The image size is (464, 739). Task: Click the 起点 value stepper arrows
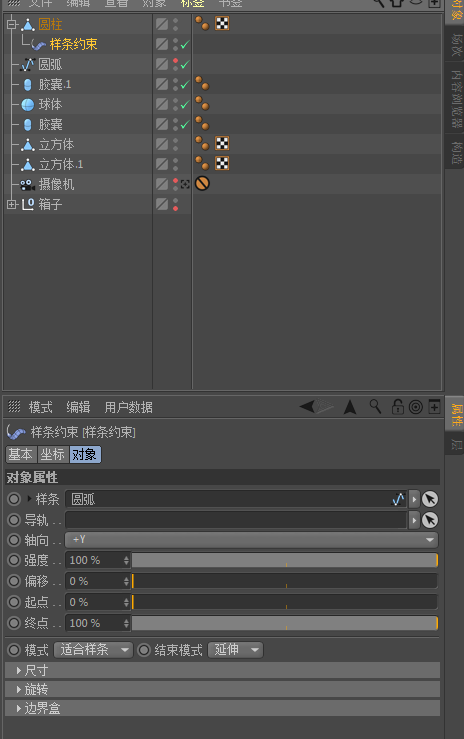pyautogui.click(x=126, y=602)
